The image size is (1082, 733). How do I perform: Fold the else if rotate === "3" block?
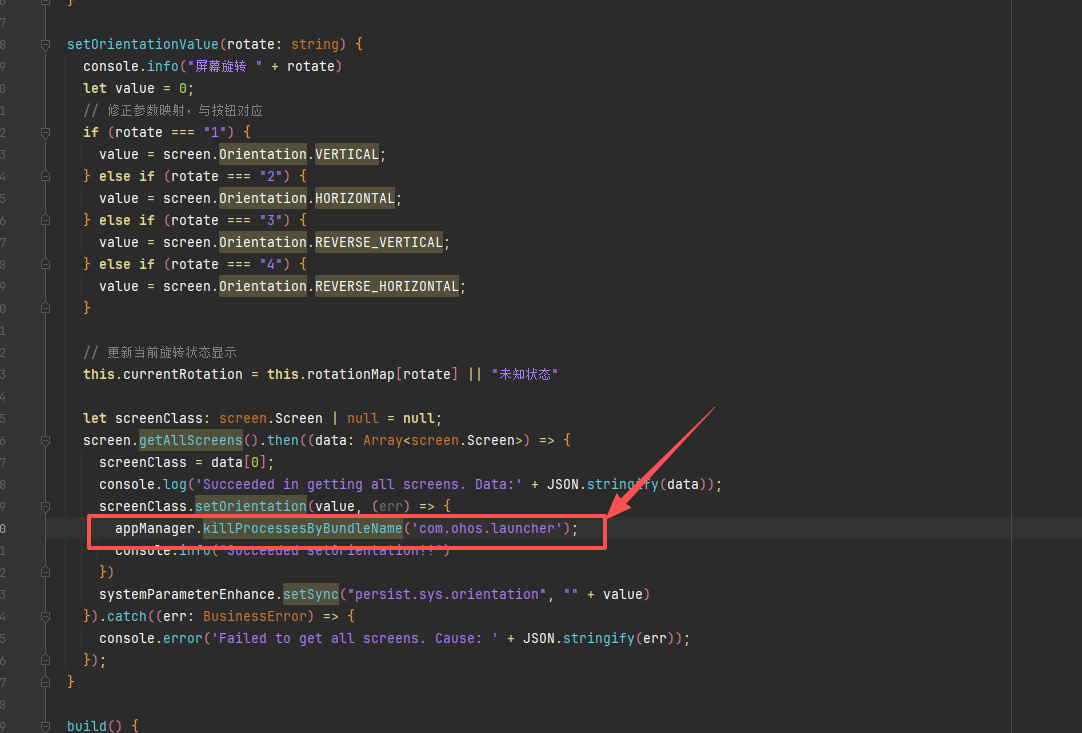pos(46,220)
